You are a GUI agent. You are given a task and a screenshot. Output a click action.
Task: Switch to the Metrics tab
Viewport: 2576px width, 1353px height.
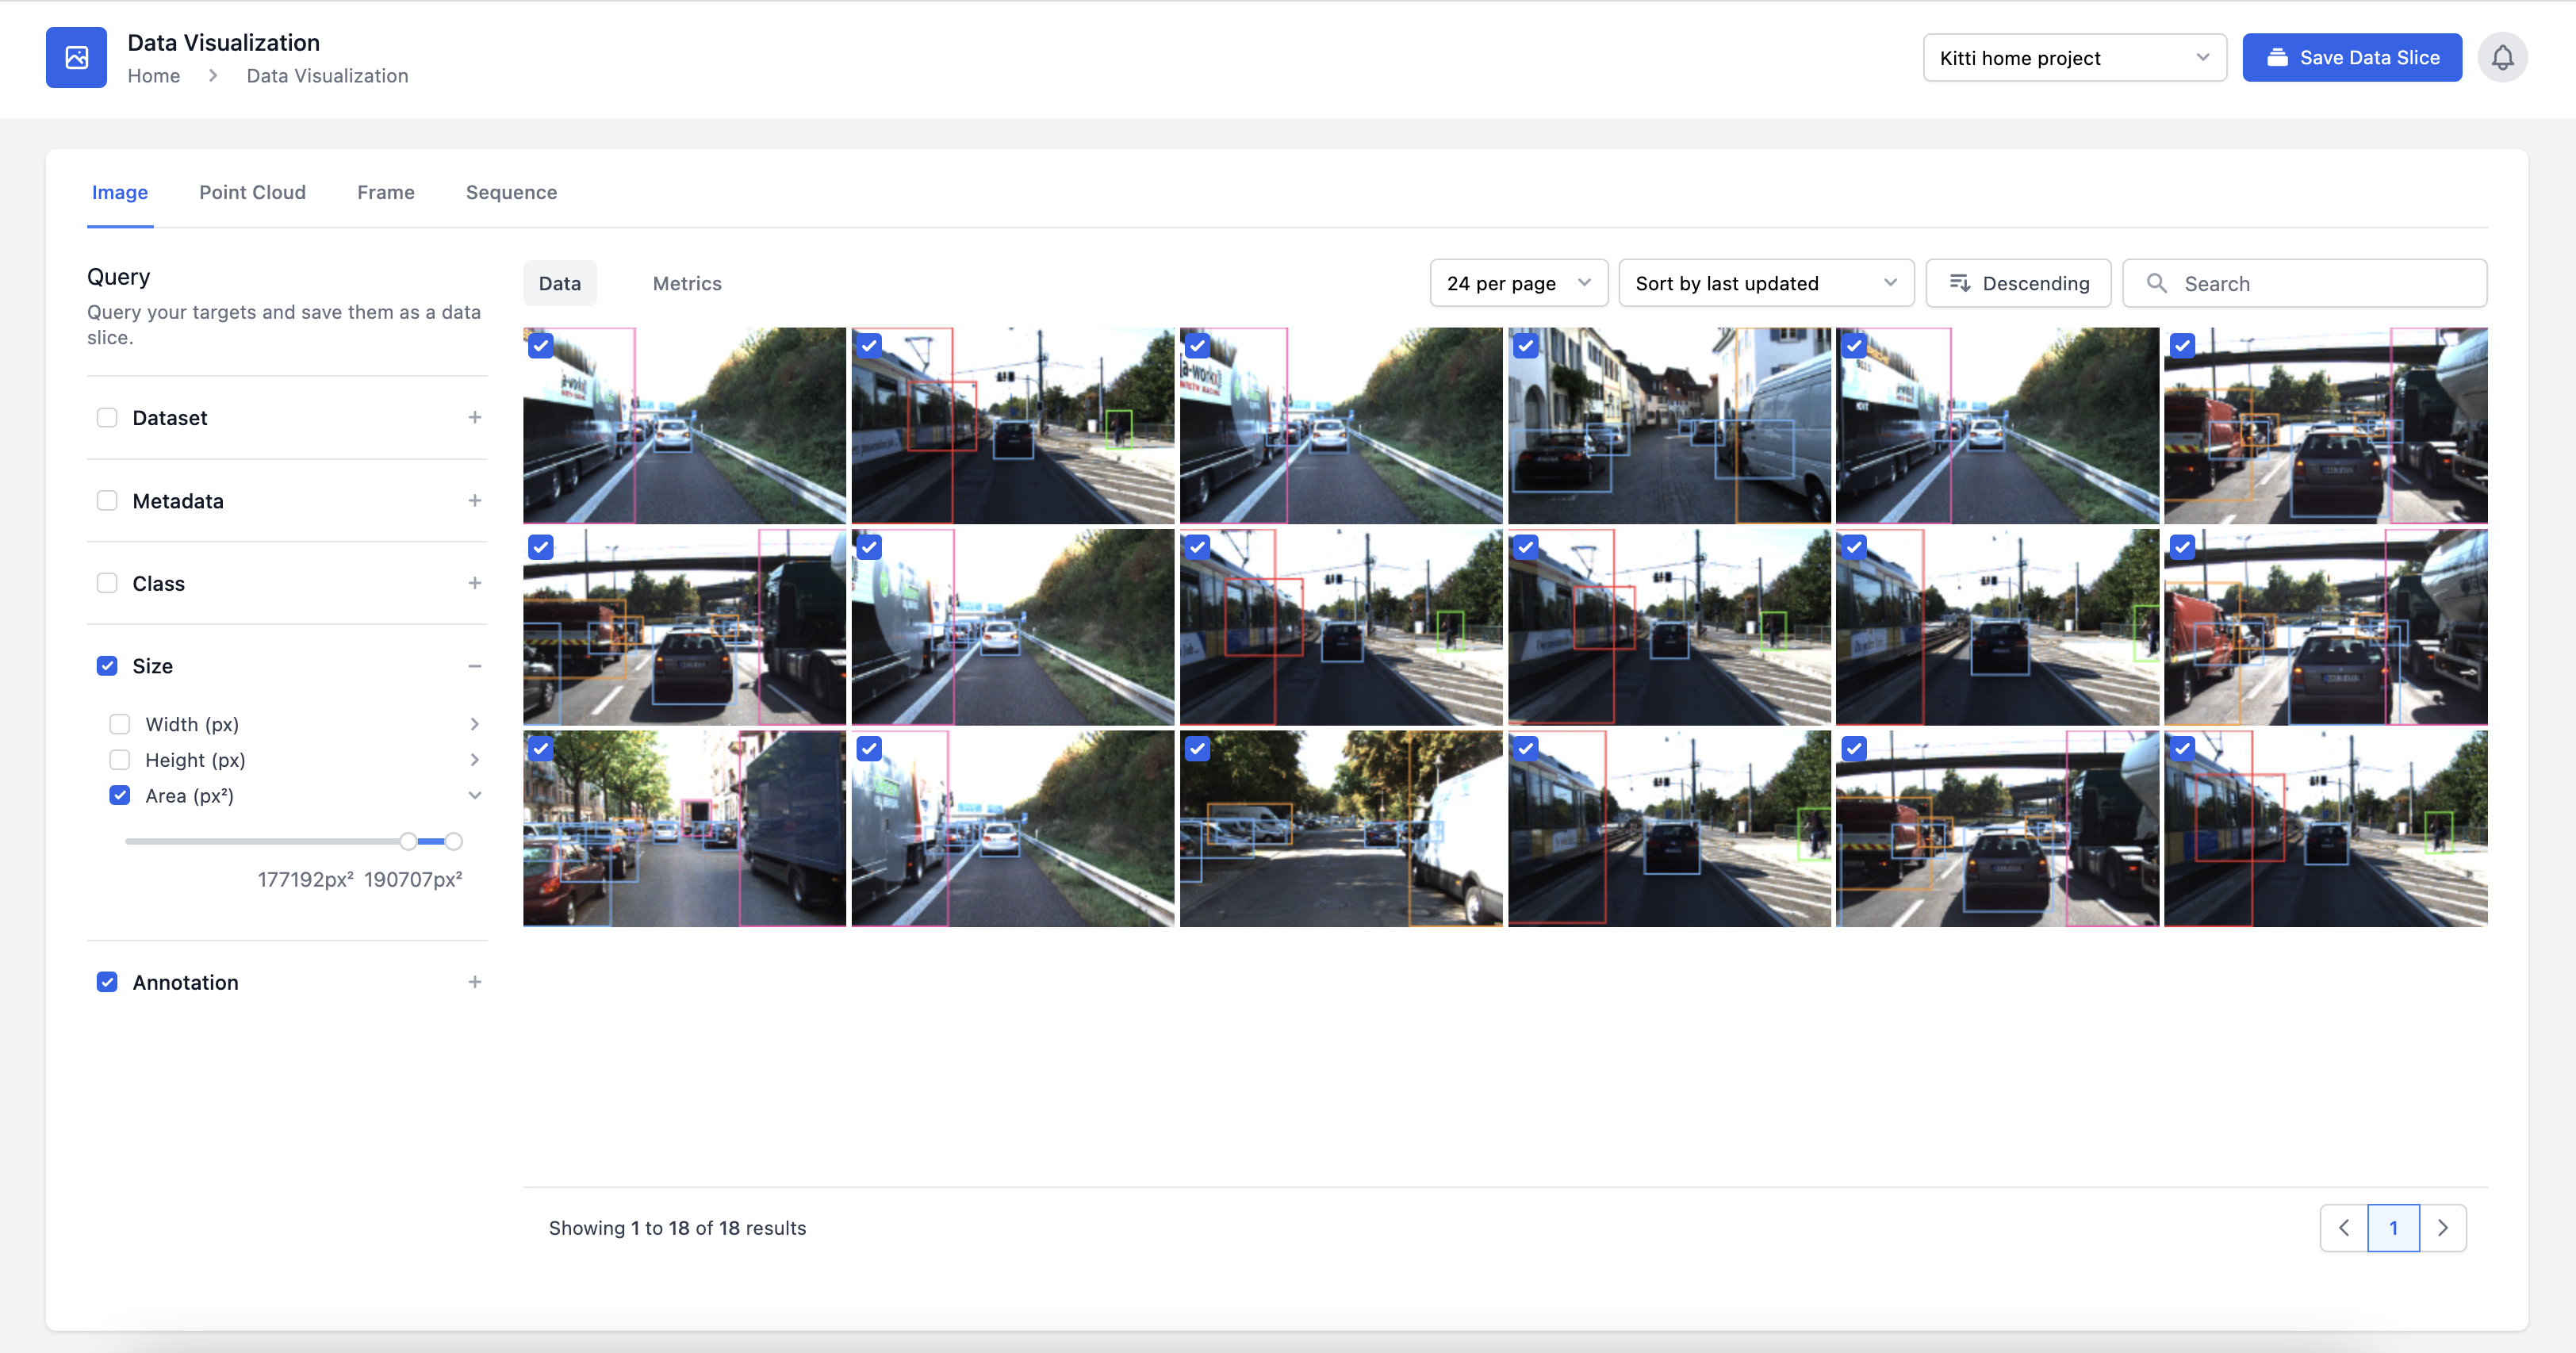pyautogui.click(x=687, y=283)
